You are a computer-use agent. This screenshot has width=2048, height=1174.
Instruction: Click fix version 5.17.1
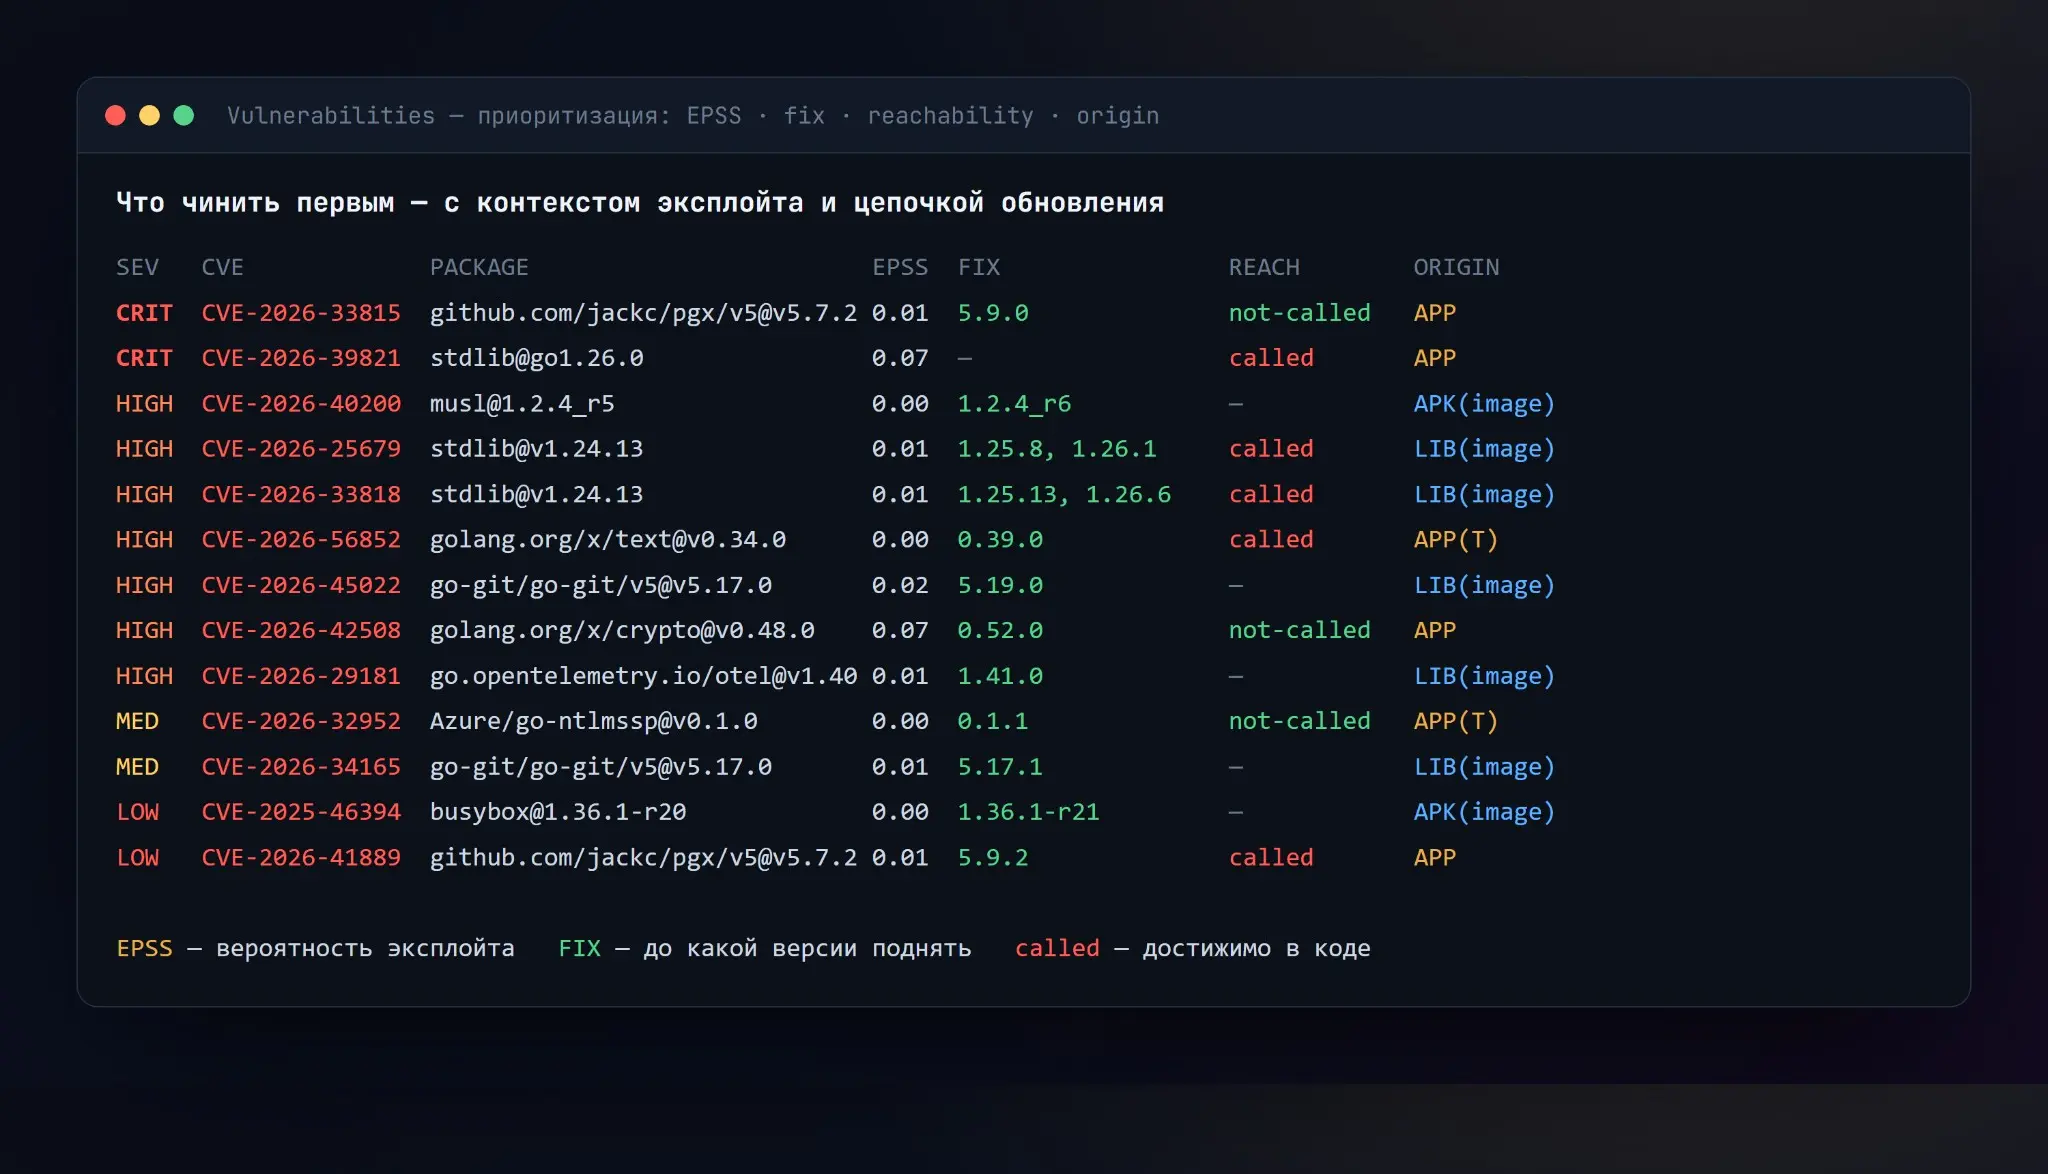(1000, 767)
